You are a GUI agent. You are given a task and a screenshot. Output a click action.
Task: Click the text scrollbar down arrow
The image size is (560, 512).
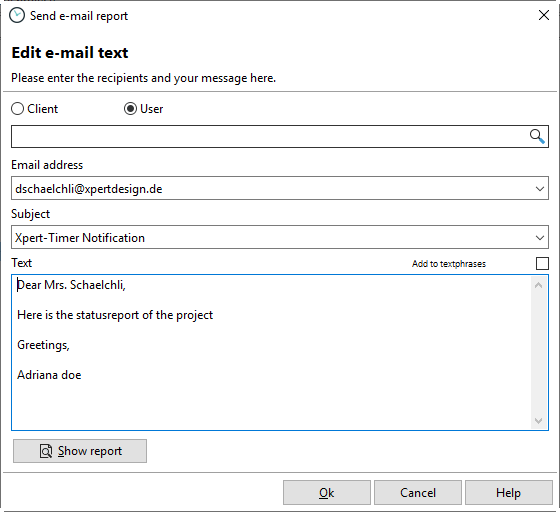(539, 421)
